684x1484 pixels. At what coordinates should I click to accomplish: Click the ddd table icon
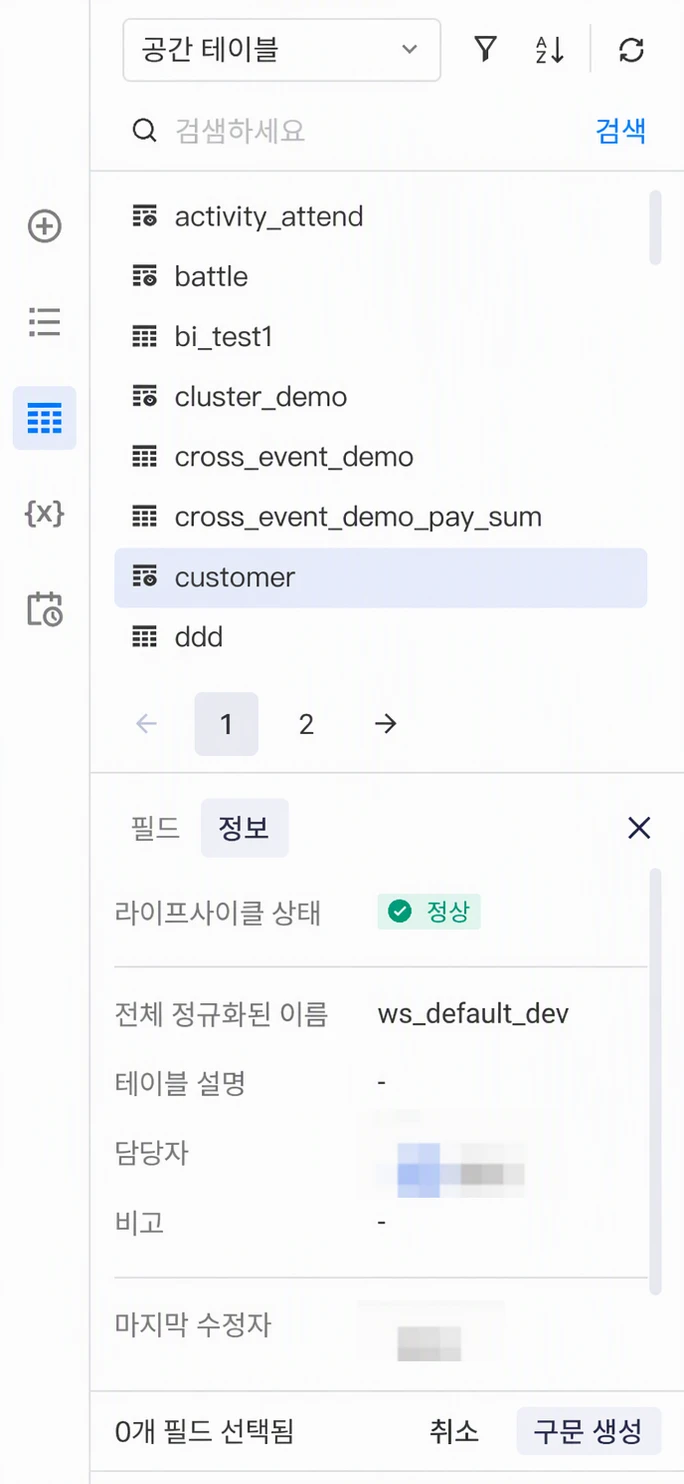(x=145, y=637)
